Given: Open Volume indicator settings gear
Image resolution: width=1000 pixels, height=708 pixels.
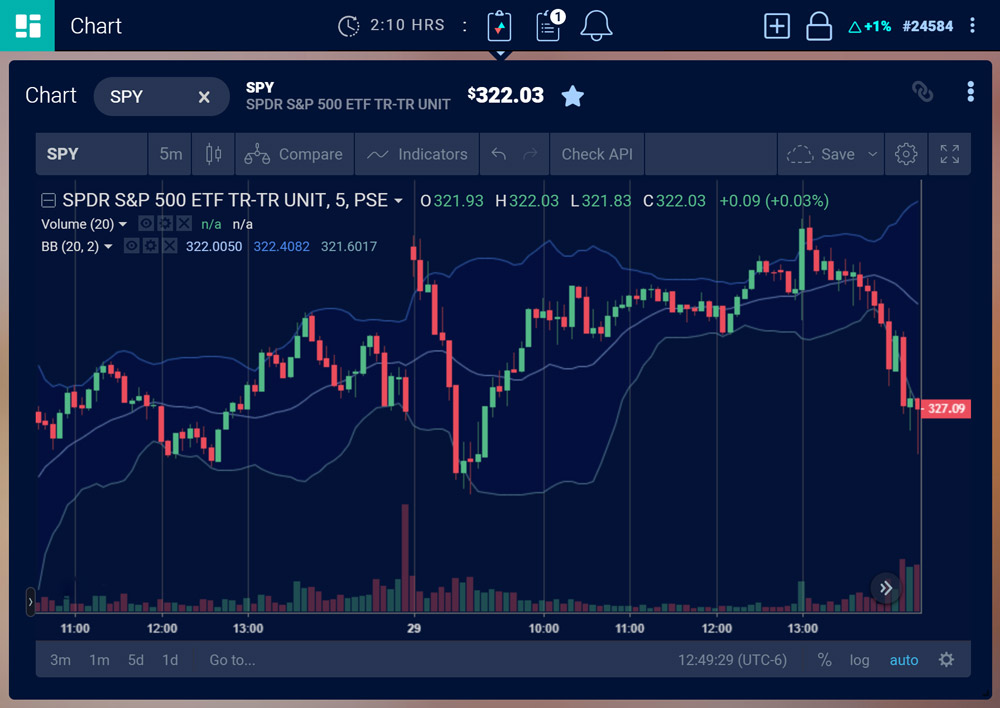Looking at the screenshot, I should [x=165, y=223].
